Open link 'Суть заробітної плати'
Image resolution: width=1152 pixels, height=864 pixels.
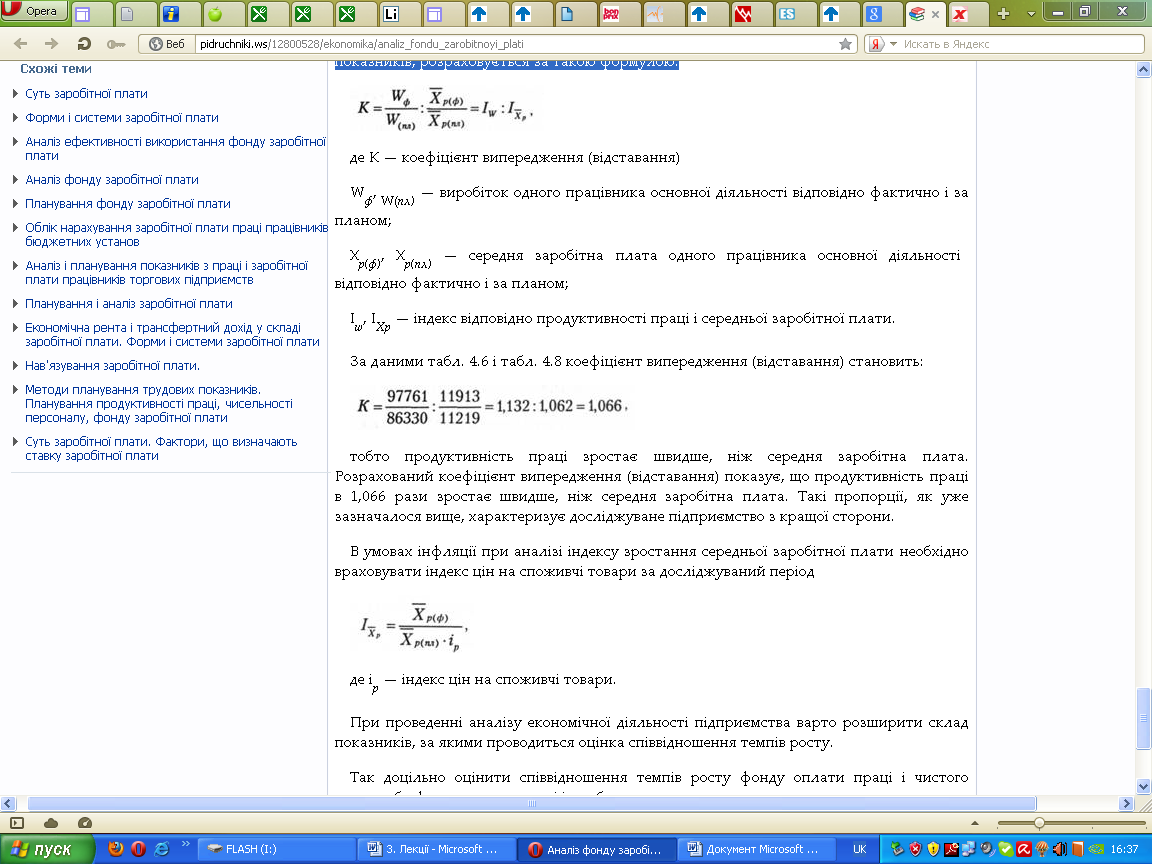click(x=87, y=93)
